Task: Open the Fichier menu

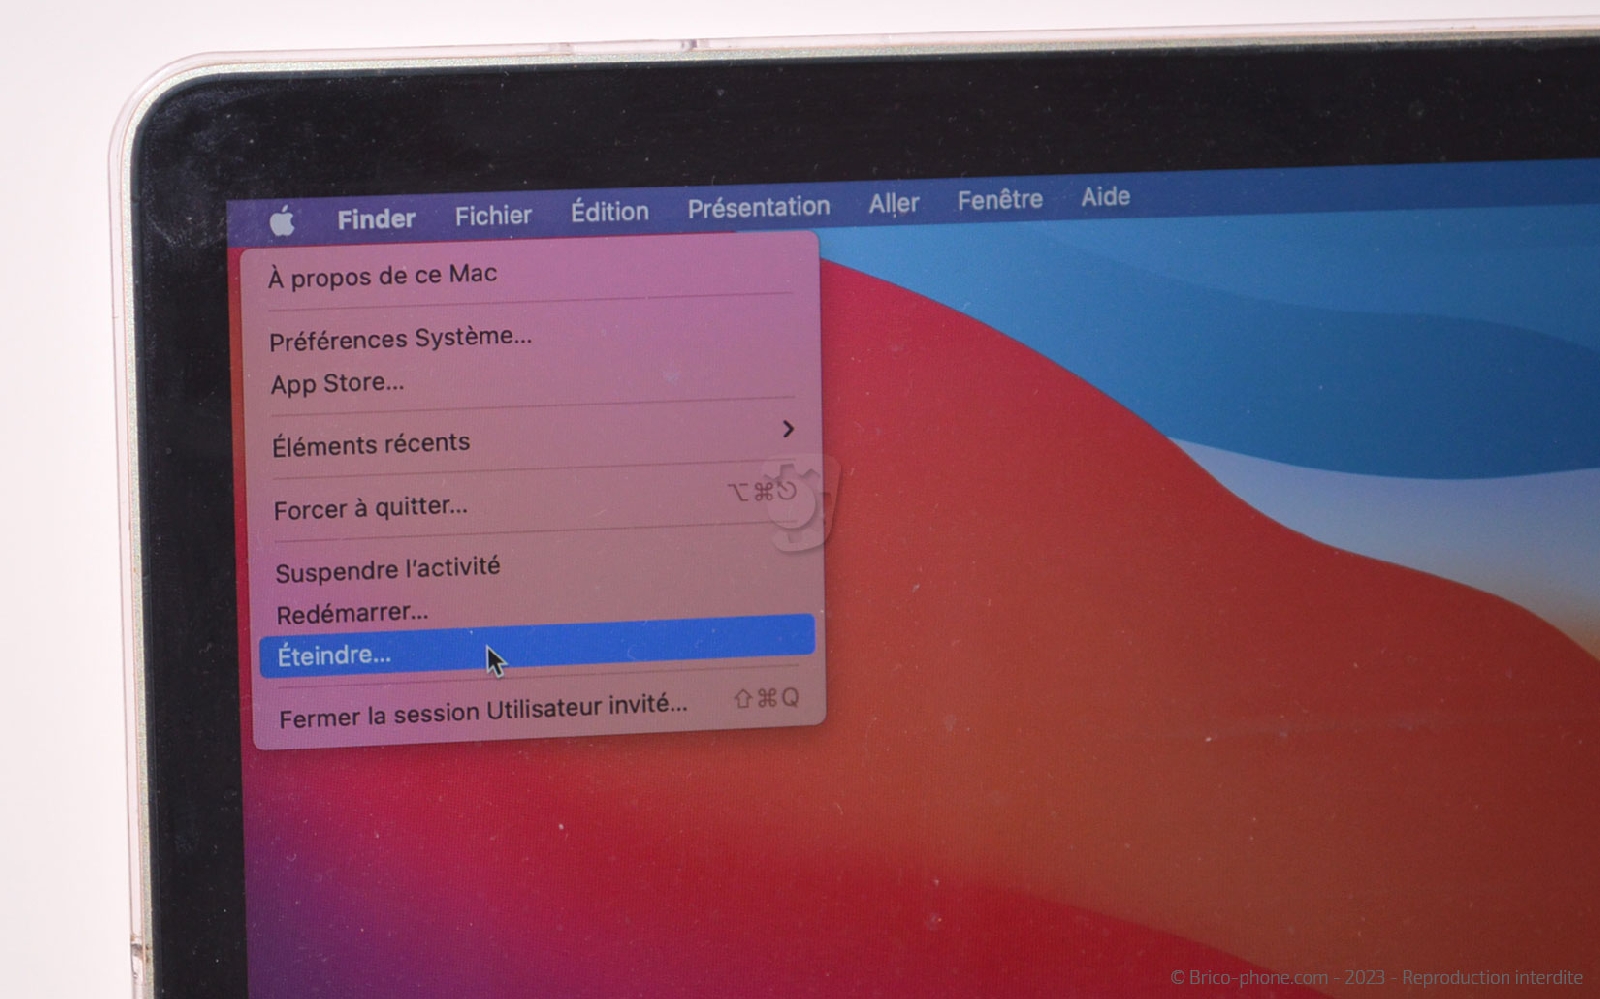Action: click(x=493, y=215)
